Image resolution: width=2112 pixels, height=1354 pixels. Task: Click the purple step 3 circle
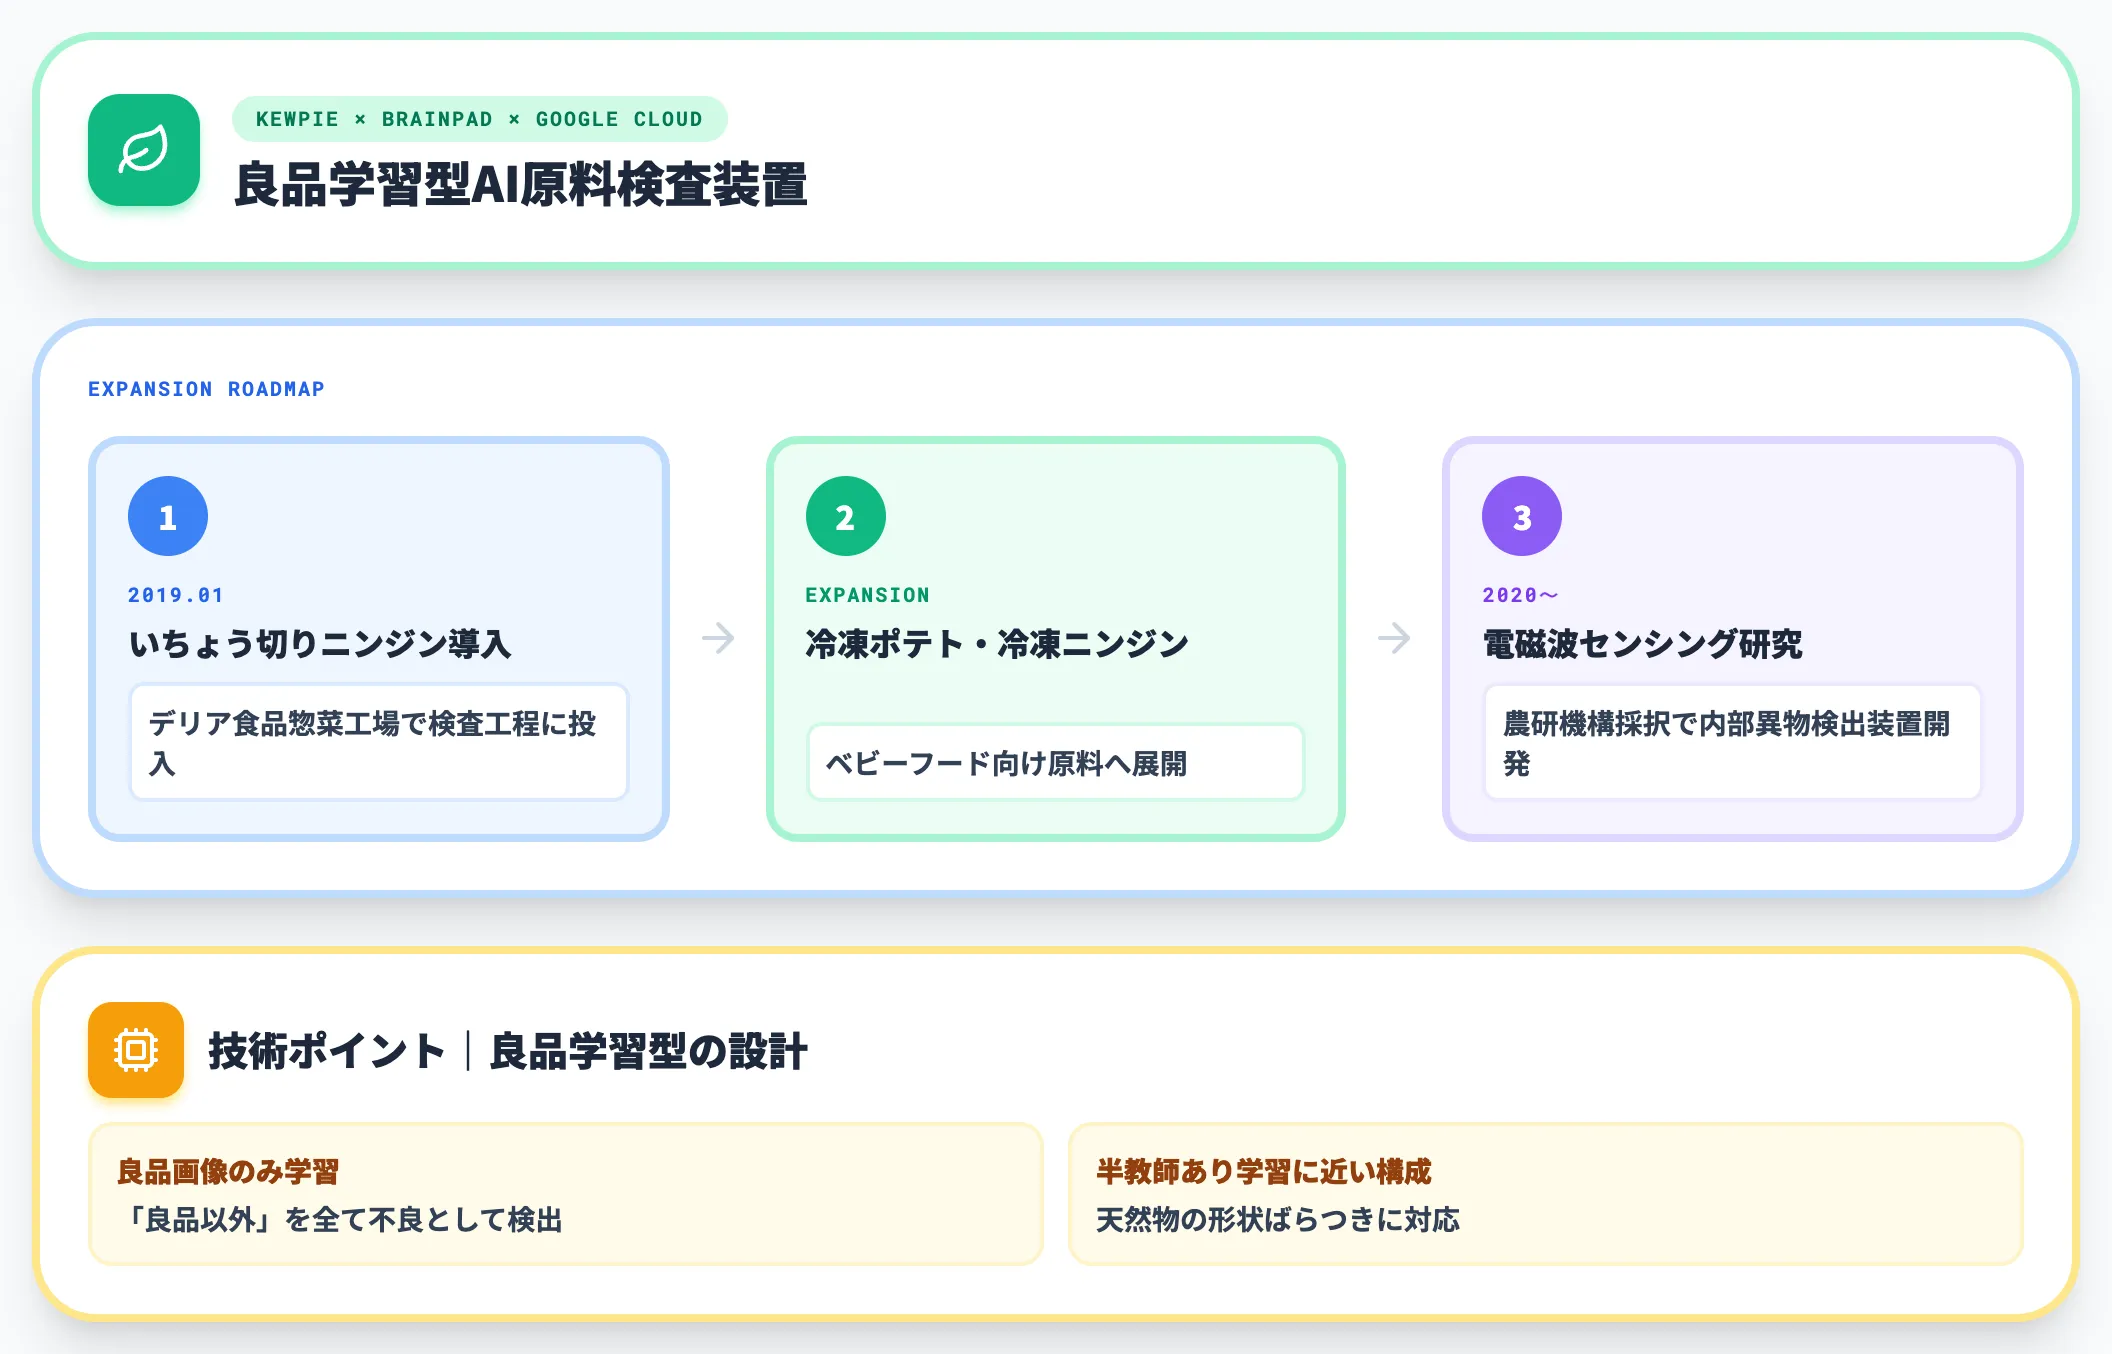pyautogui.click(x=1522, y=516)
